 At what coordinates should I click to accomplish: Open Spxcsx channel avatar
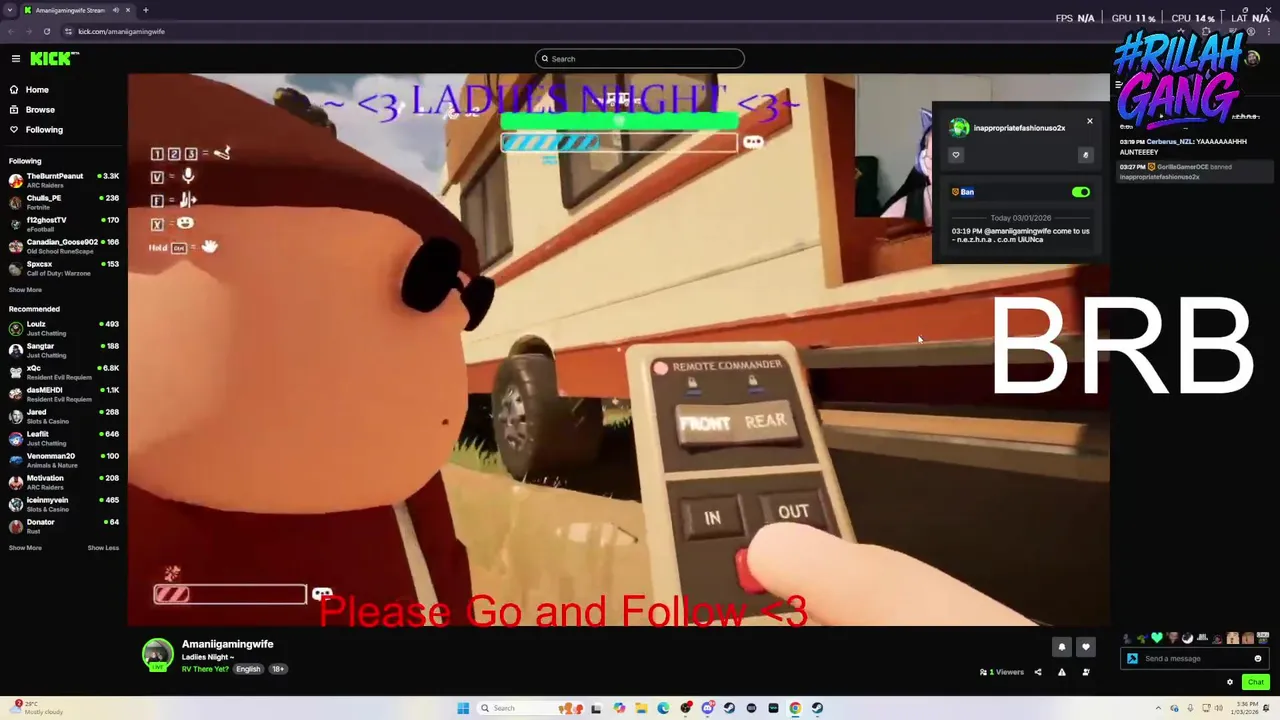[x=16, y=268]
